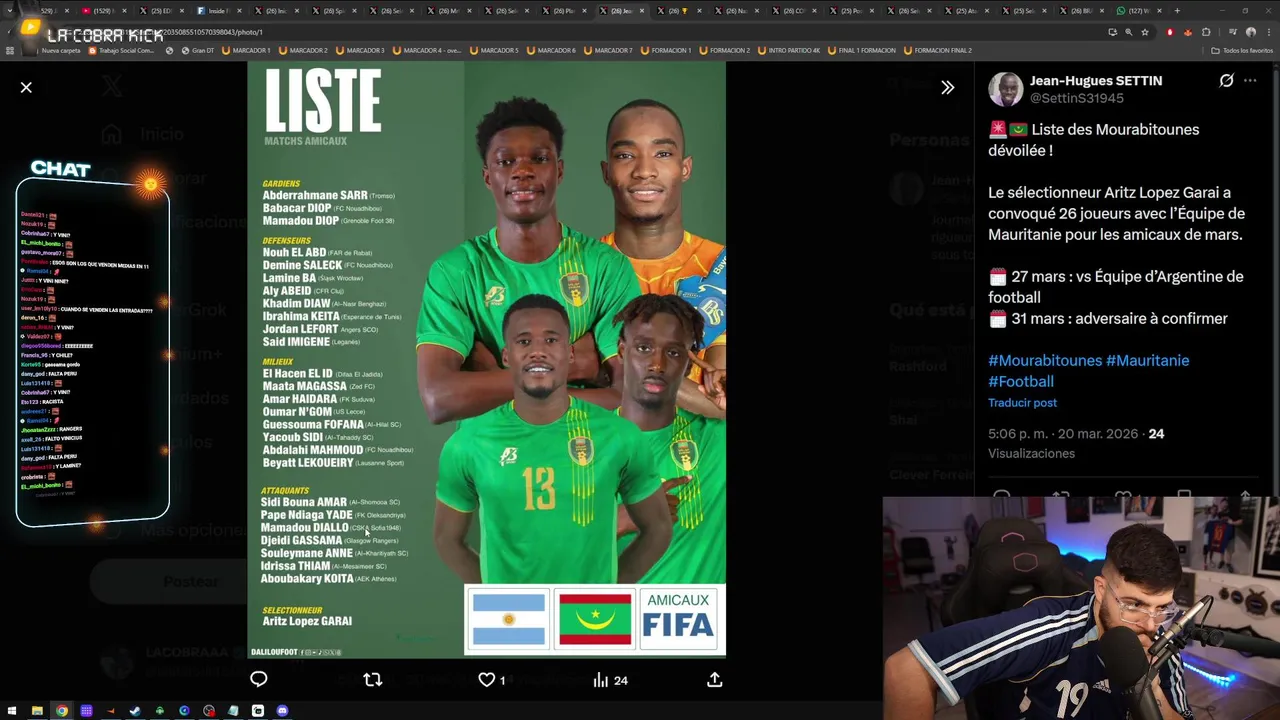
Task: Open the #Mourabitounes hashtag
Action: [1045, 360]
